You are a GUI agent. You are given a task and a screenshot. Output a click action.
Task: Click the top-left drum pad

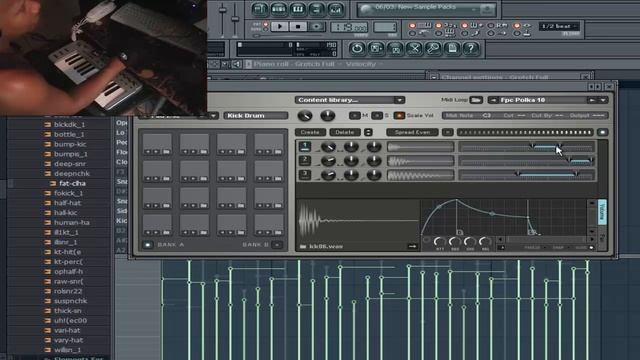click(x=157, y=145)
